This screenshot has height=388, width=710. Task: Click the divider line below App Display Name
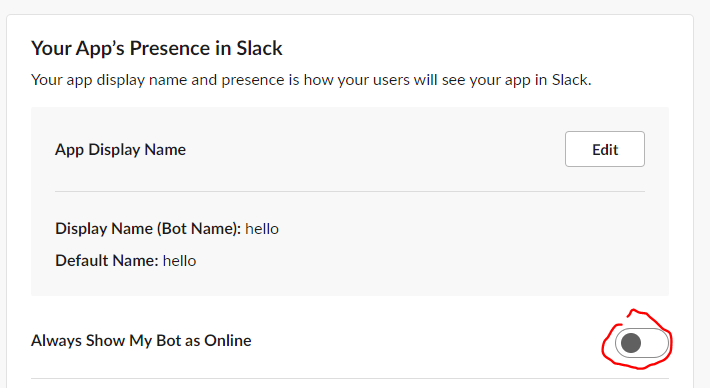(350, 192)
